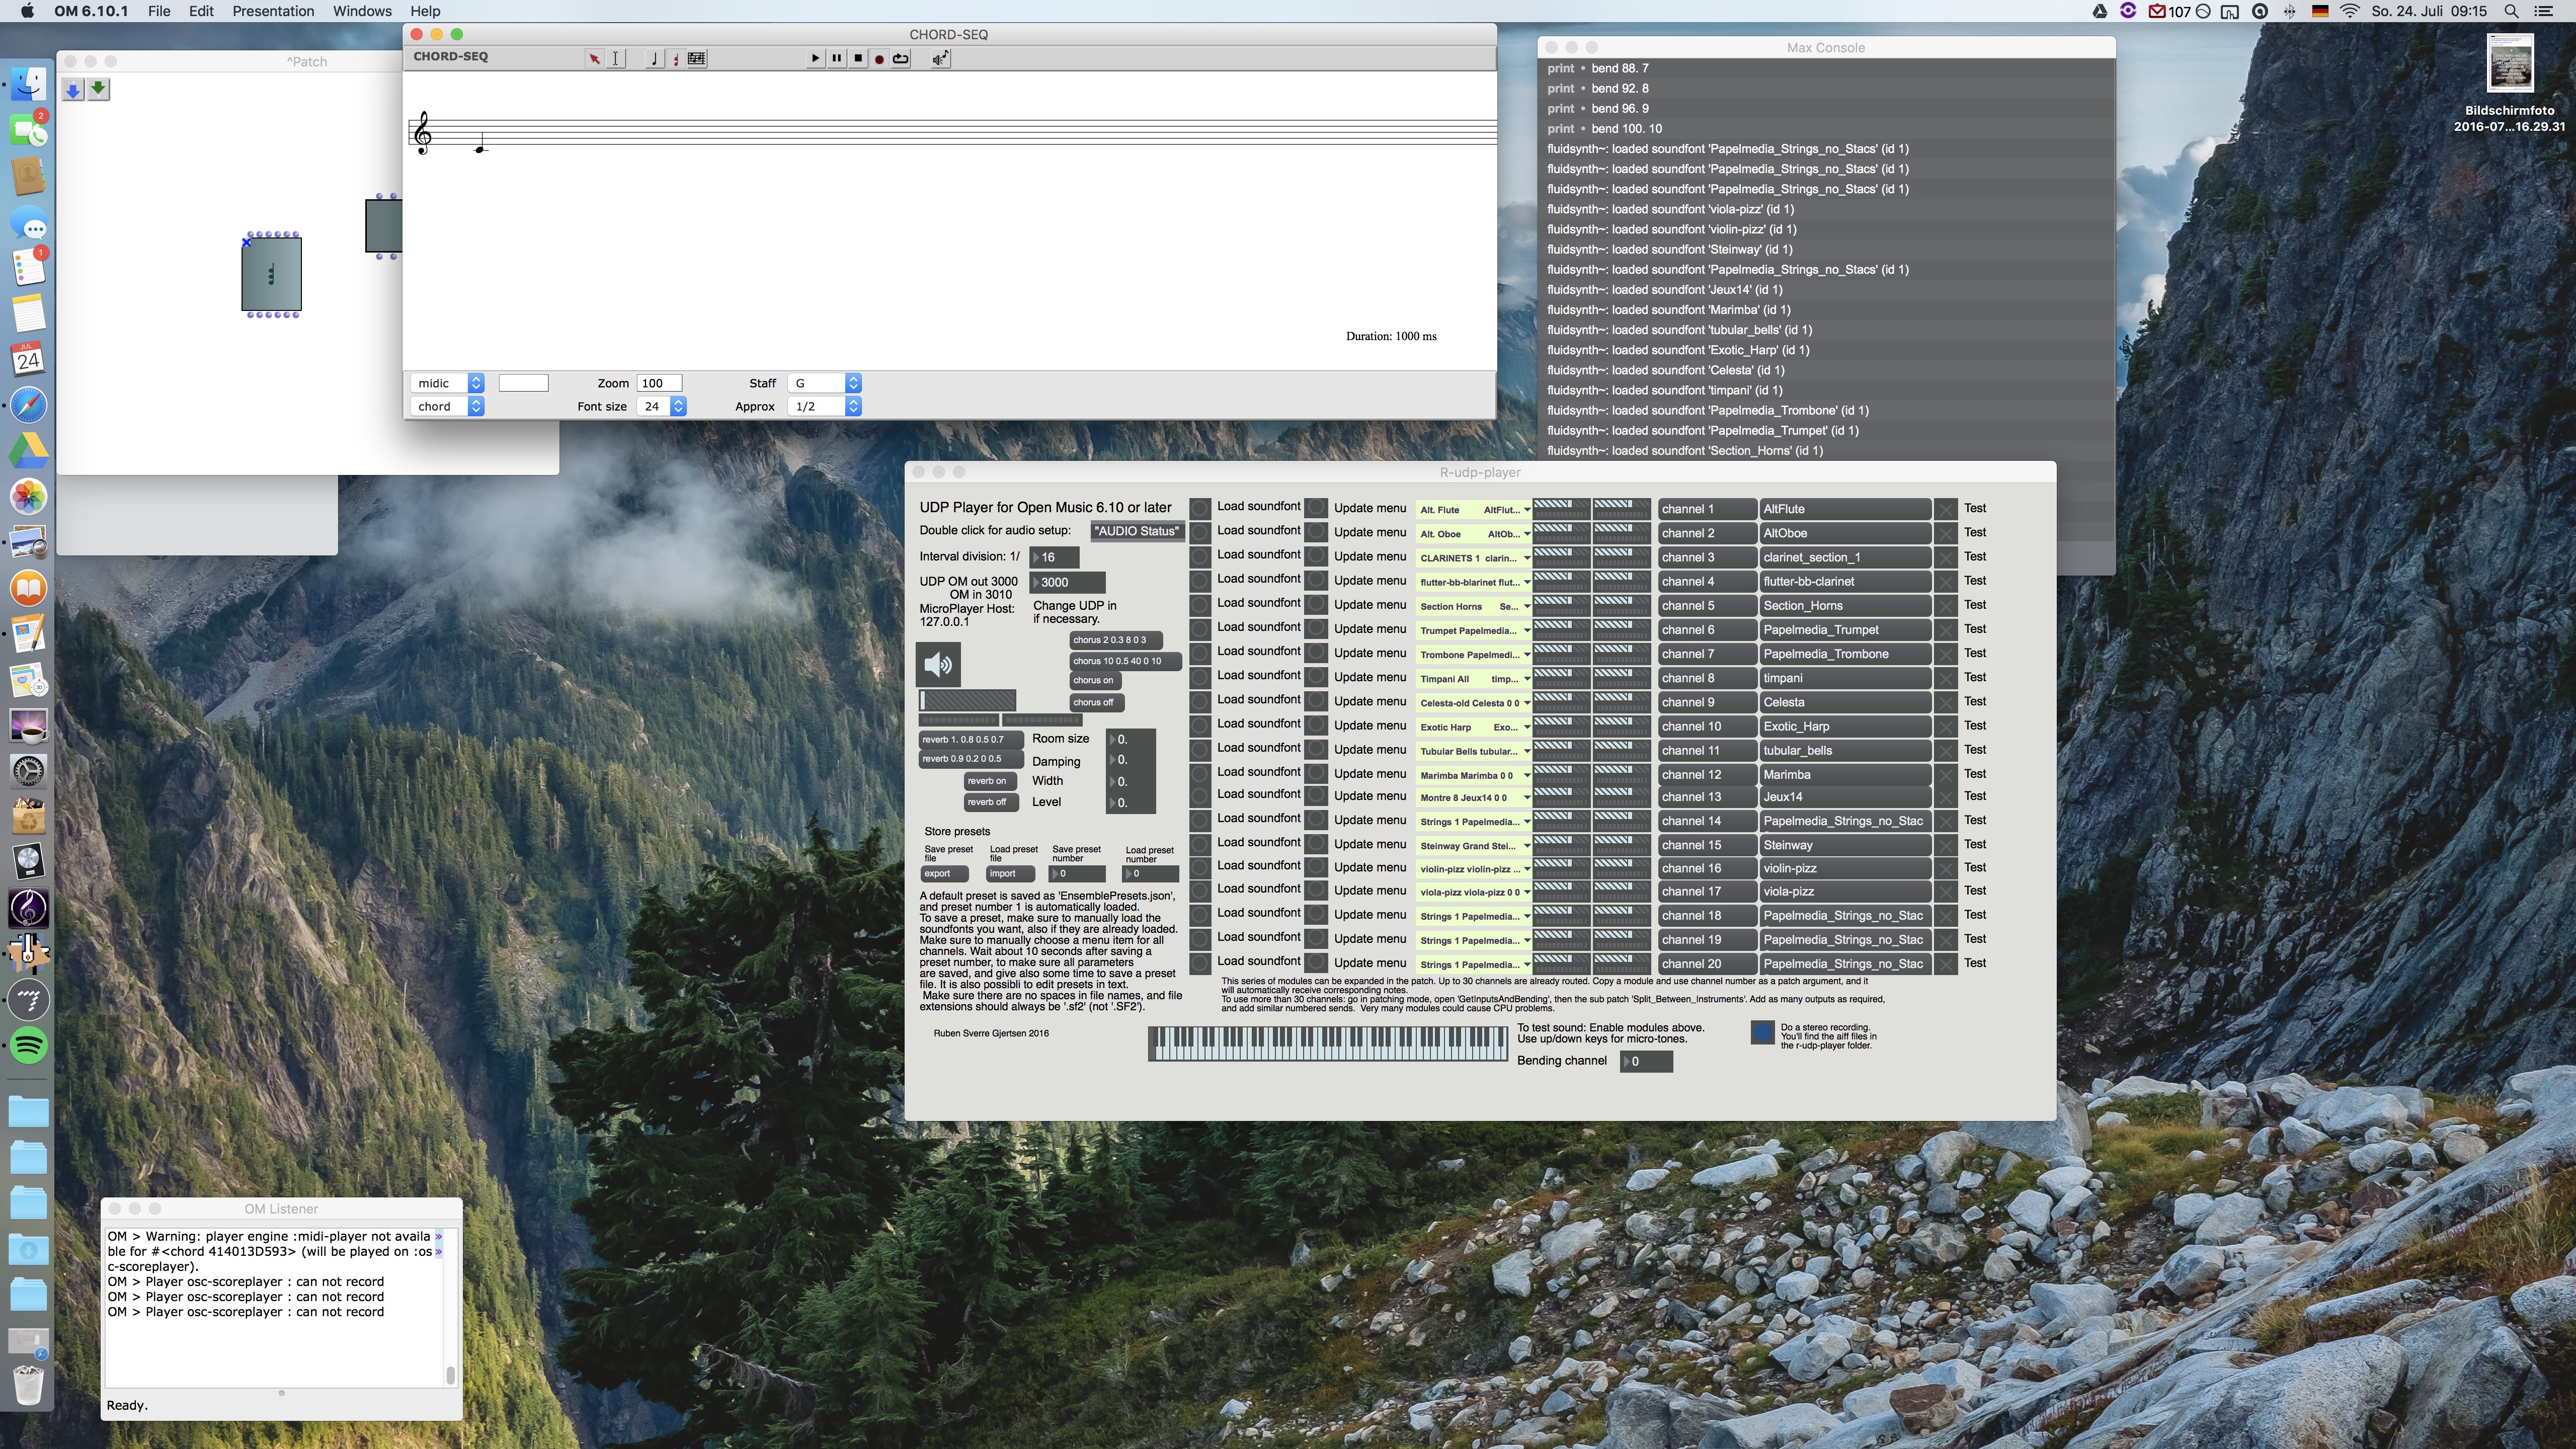Screen dimensions: 2576x1449
Task: Open the Timpani All preset dropdown
Action: tap(1474, 679)
